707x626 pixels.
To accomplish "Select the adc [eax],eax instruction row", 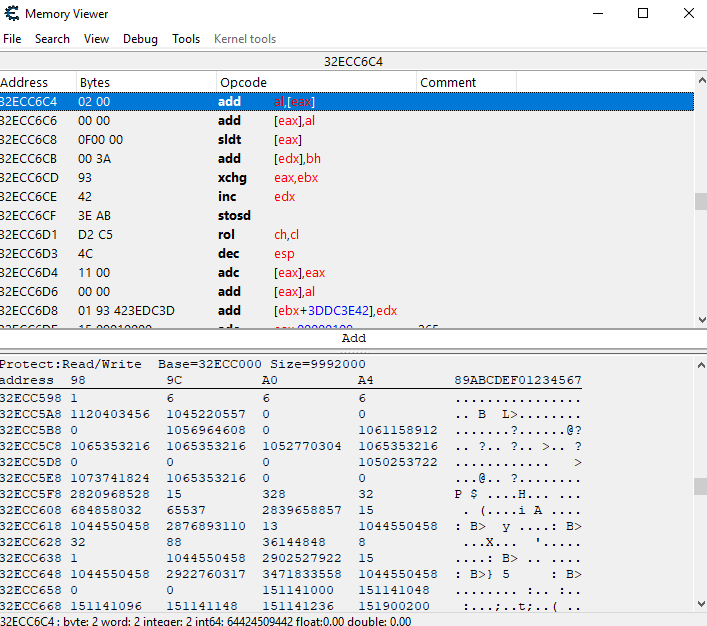I will click(347, 272).
